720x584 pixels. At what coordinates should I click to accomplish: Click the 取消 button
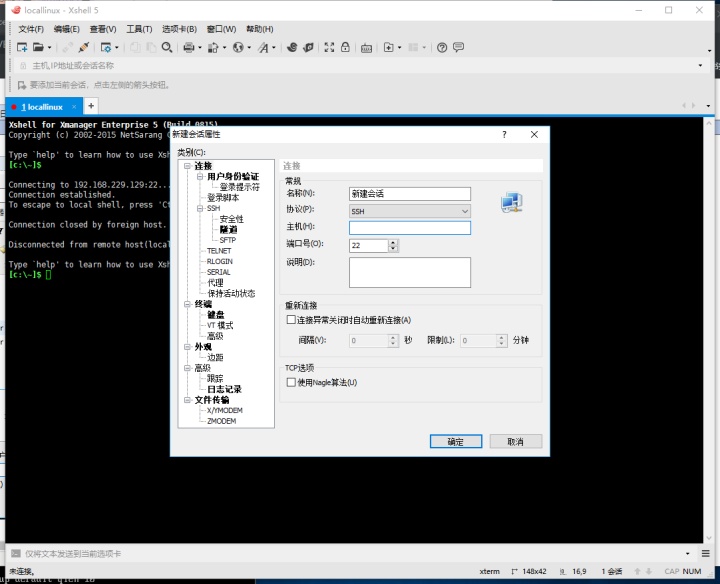click(516, 441)
